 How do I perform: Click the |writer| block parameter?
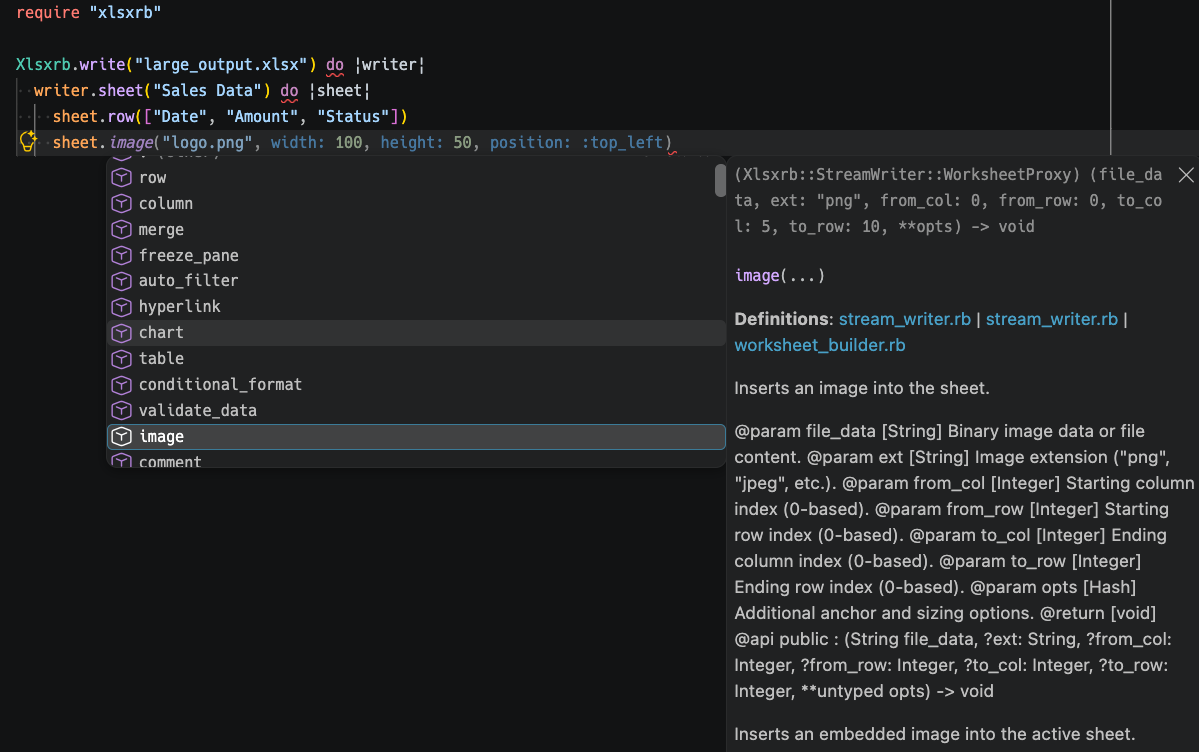tap(389, 64)
